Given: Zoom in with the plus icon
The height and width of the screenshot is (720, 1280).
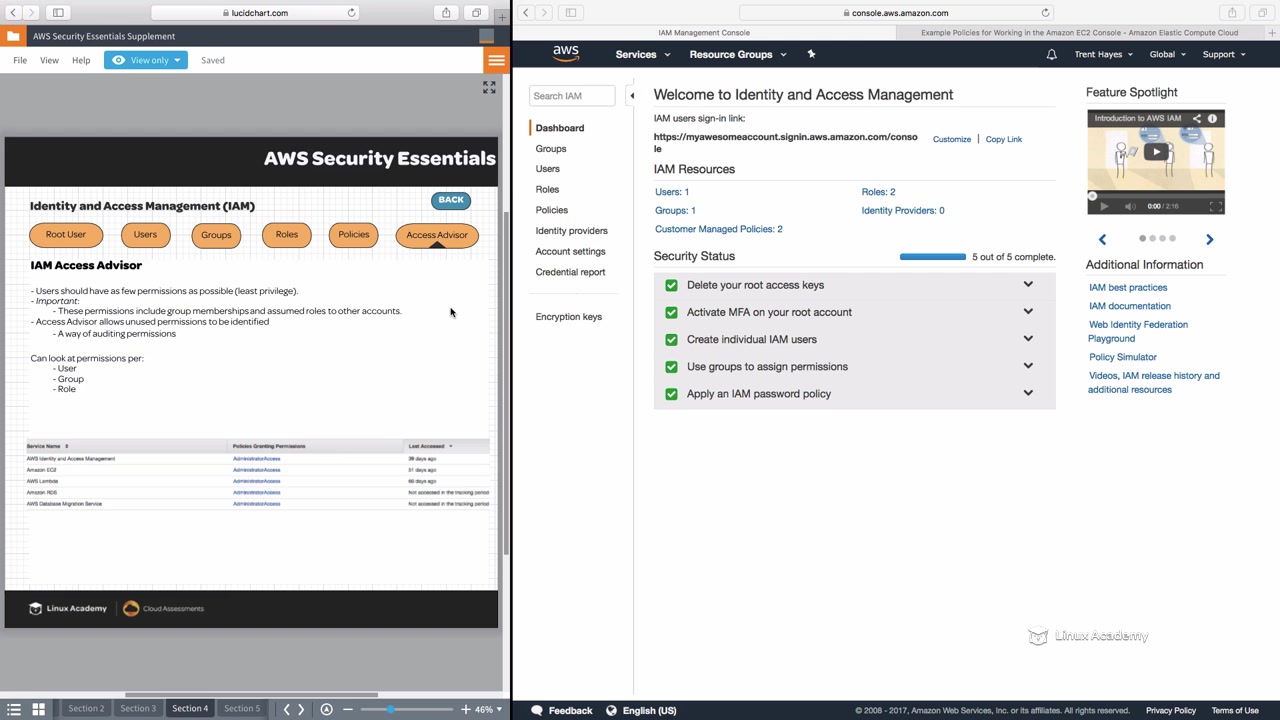Looking at the screenshot, I should click(466, 709).
